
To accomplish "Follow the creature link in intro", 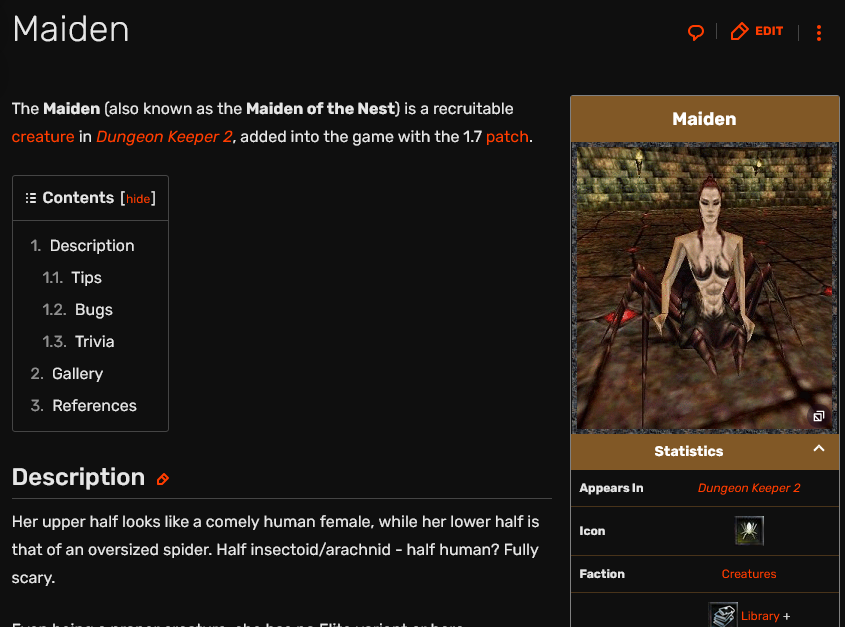I will (43, 137).
